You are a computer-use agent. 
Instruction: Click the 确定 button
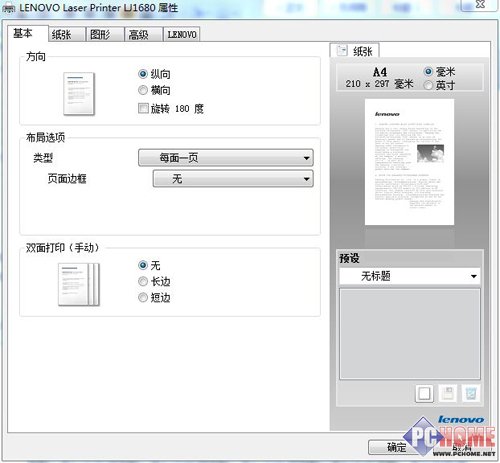pos(397,447)
